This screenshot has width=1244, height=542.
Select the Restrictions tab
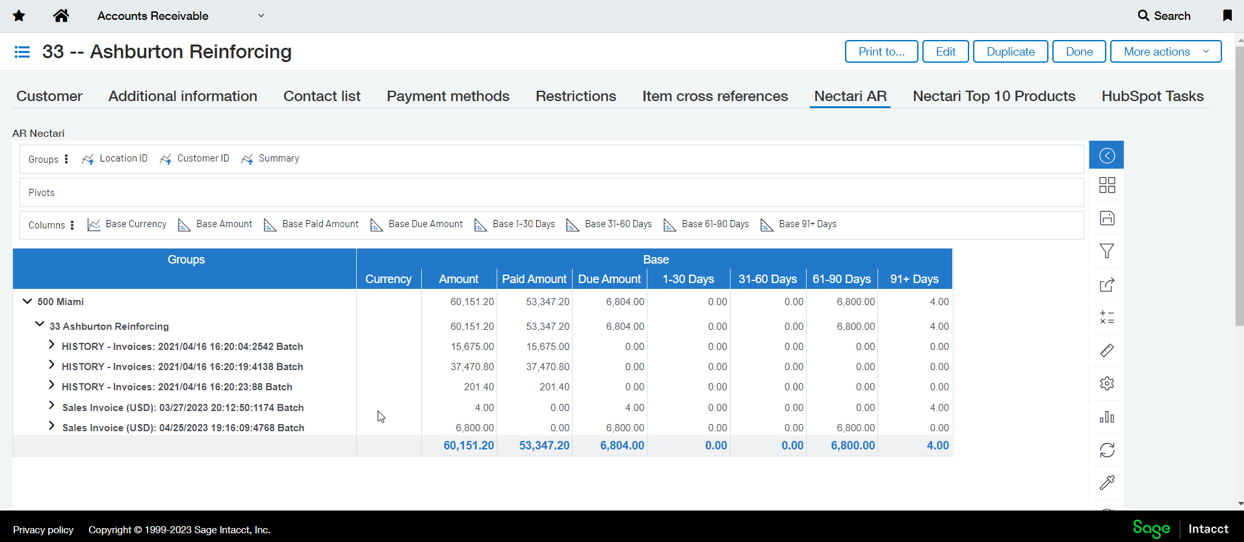(576, 96)
